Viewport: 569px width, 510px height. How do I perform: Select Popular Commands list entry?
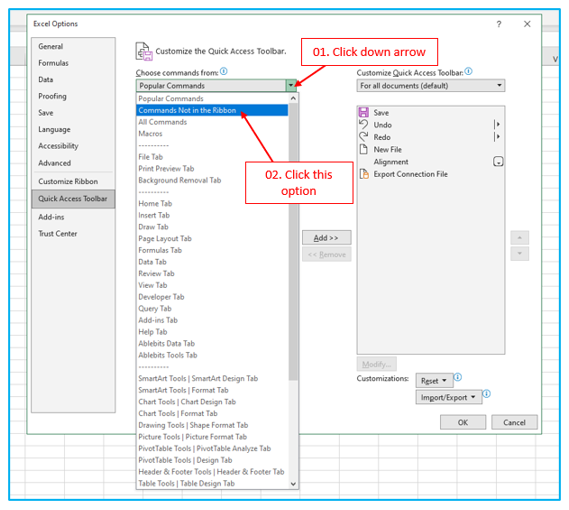pos(212,98)
